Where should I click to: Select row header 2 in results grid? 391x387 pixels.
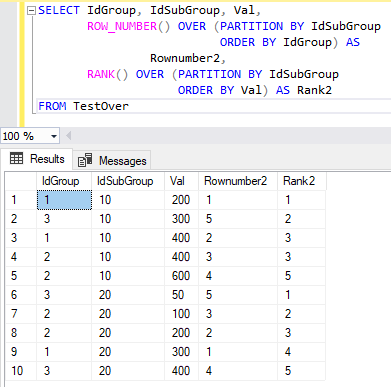pos(21,219)
